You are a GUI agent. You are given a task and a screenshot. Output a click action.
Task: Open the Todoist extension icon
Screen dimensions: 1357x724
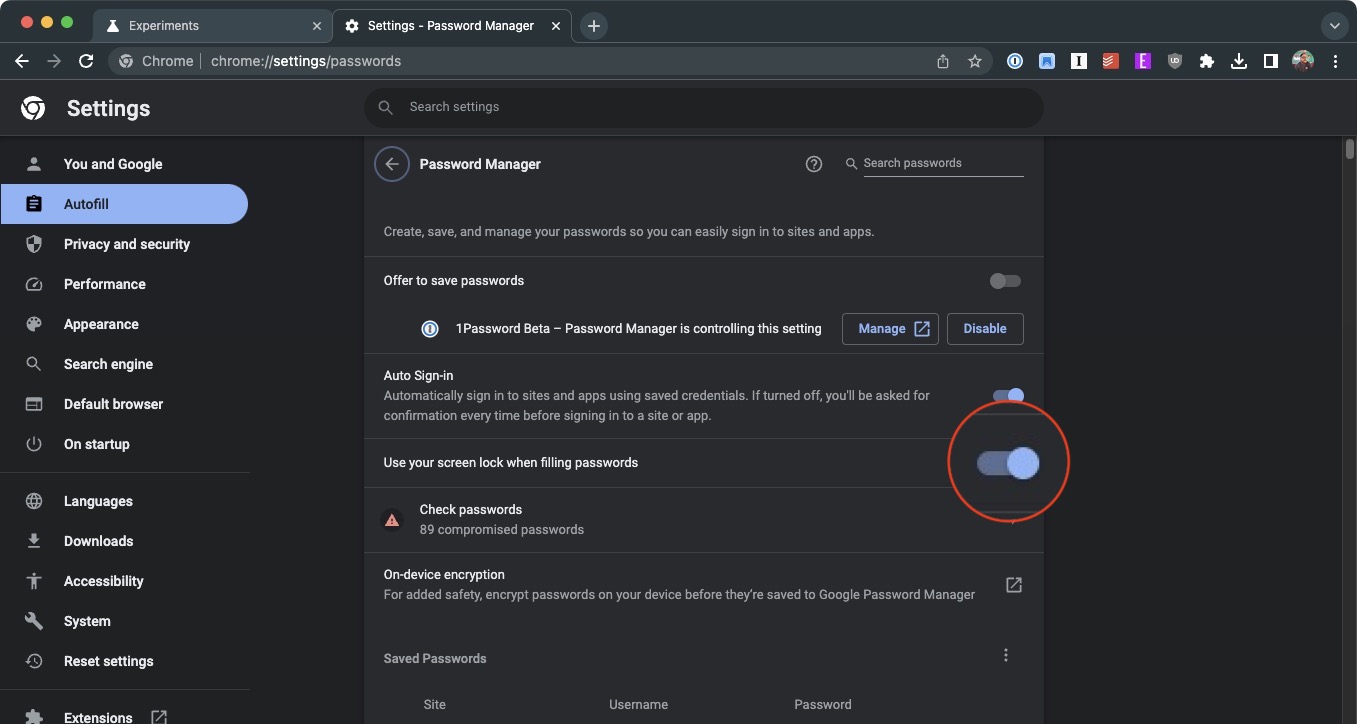pyautogui.click(x=1111, y=61)
